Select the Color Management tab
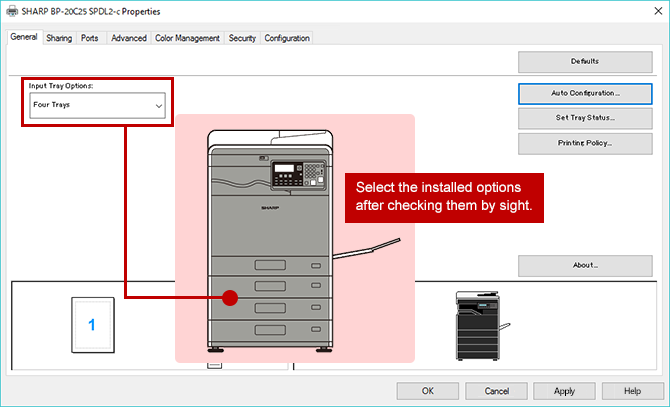The image size is (670, 407). tap(187, 38)
